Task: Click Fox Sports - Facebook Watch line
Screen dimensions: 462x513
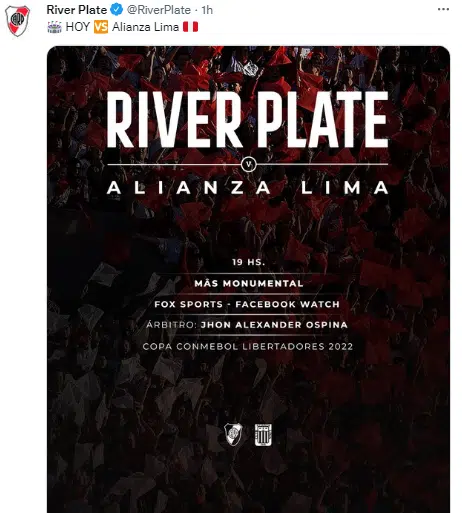Action: click(247, 304)
